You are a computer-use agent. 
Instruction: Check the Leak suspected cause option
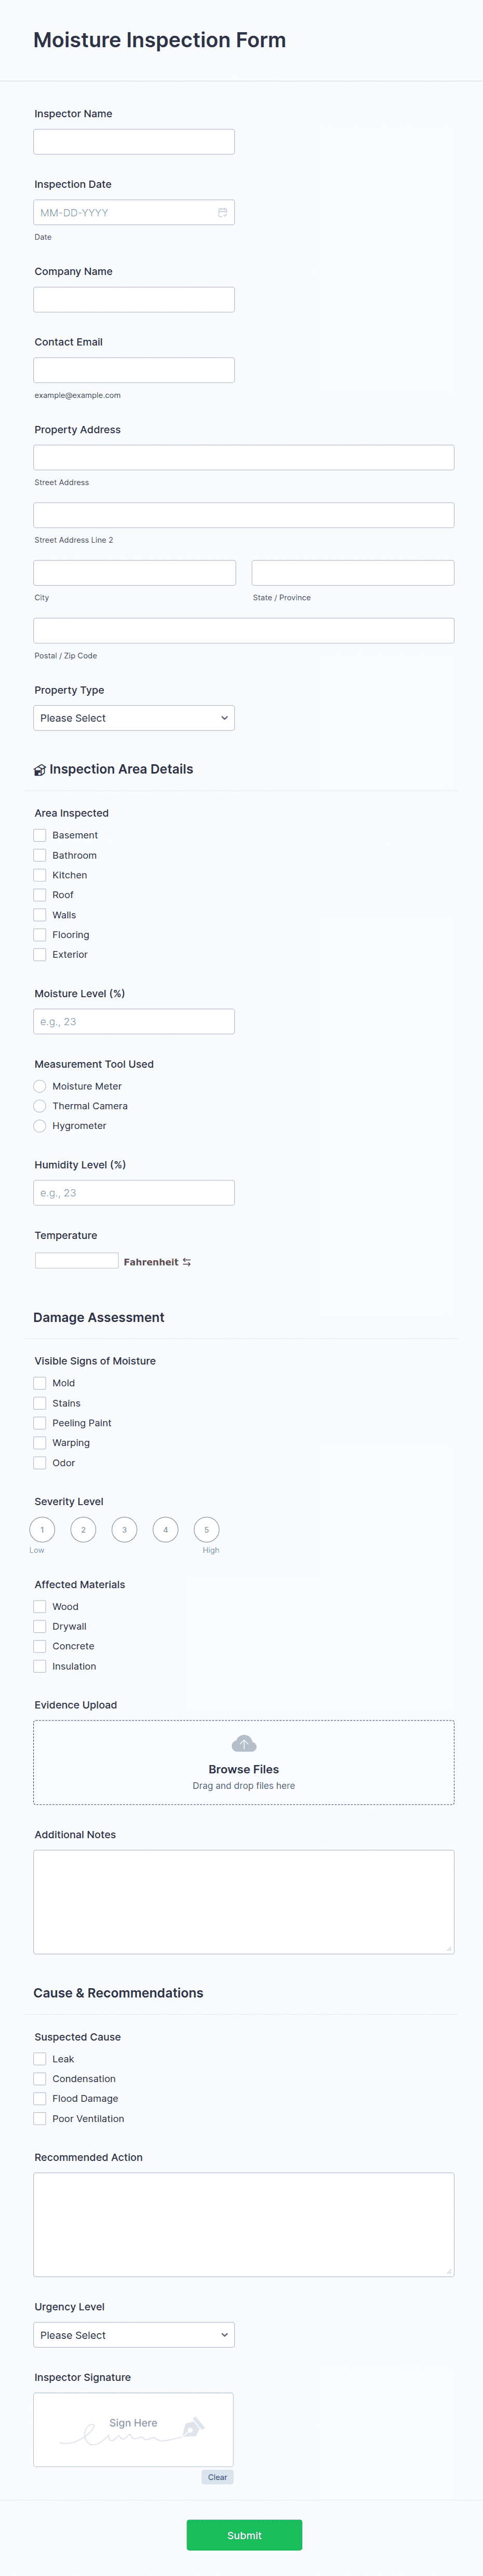coord(40,2059)
